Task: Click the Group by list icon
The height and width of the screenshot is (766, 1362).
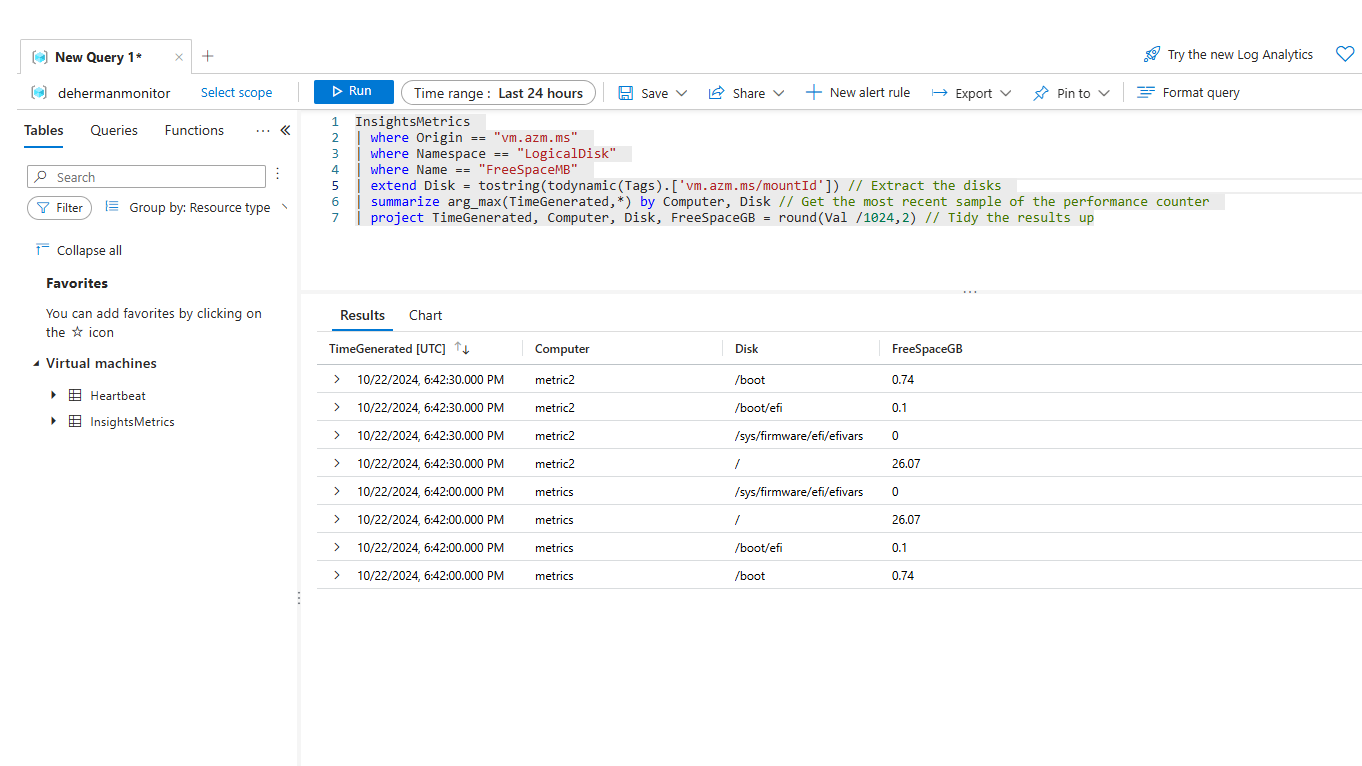Action: coord(112,207)
